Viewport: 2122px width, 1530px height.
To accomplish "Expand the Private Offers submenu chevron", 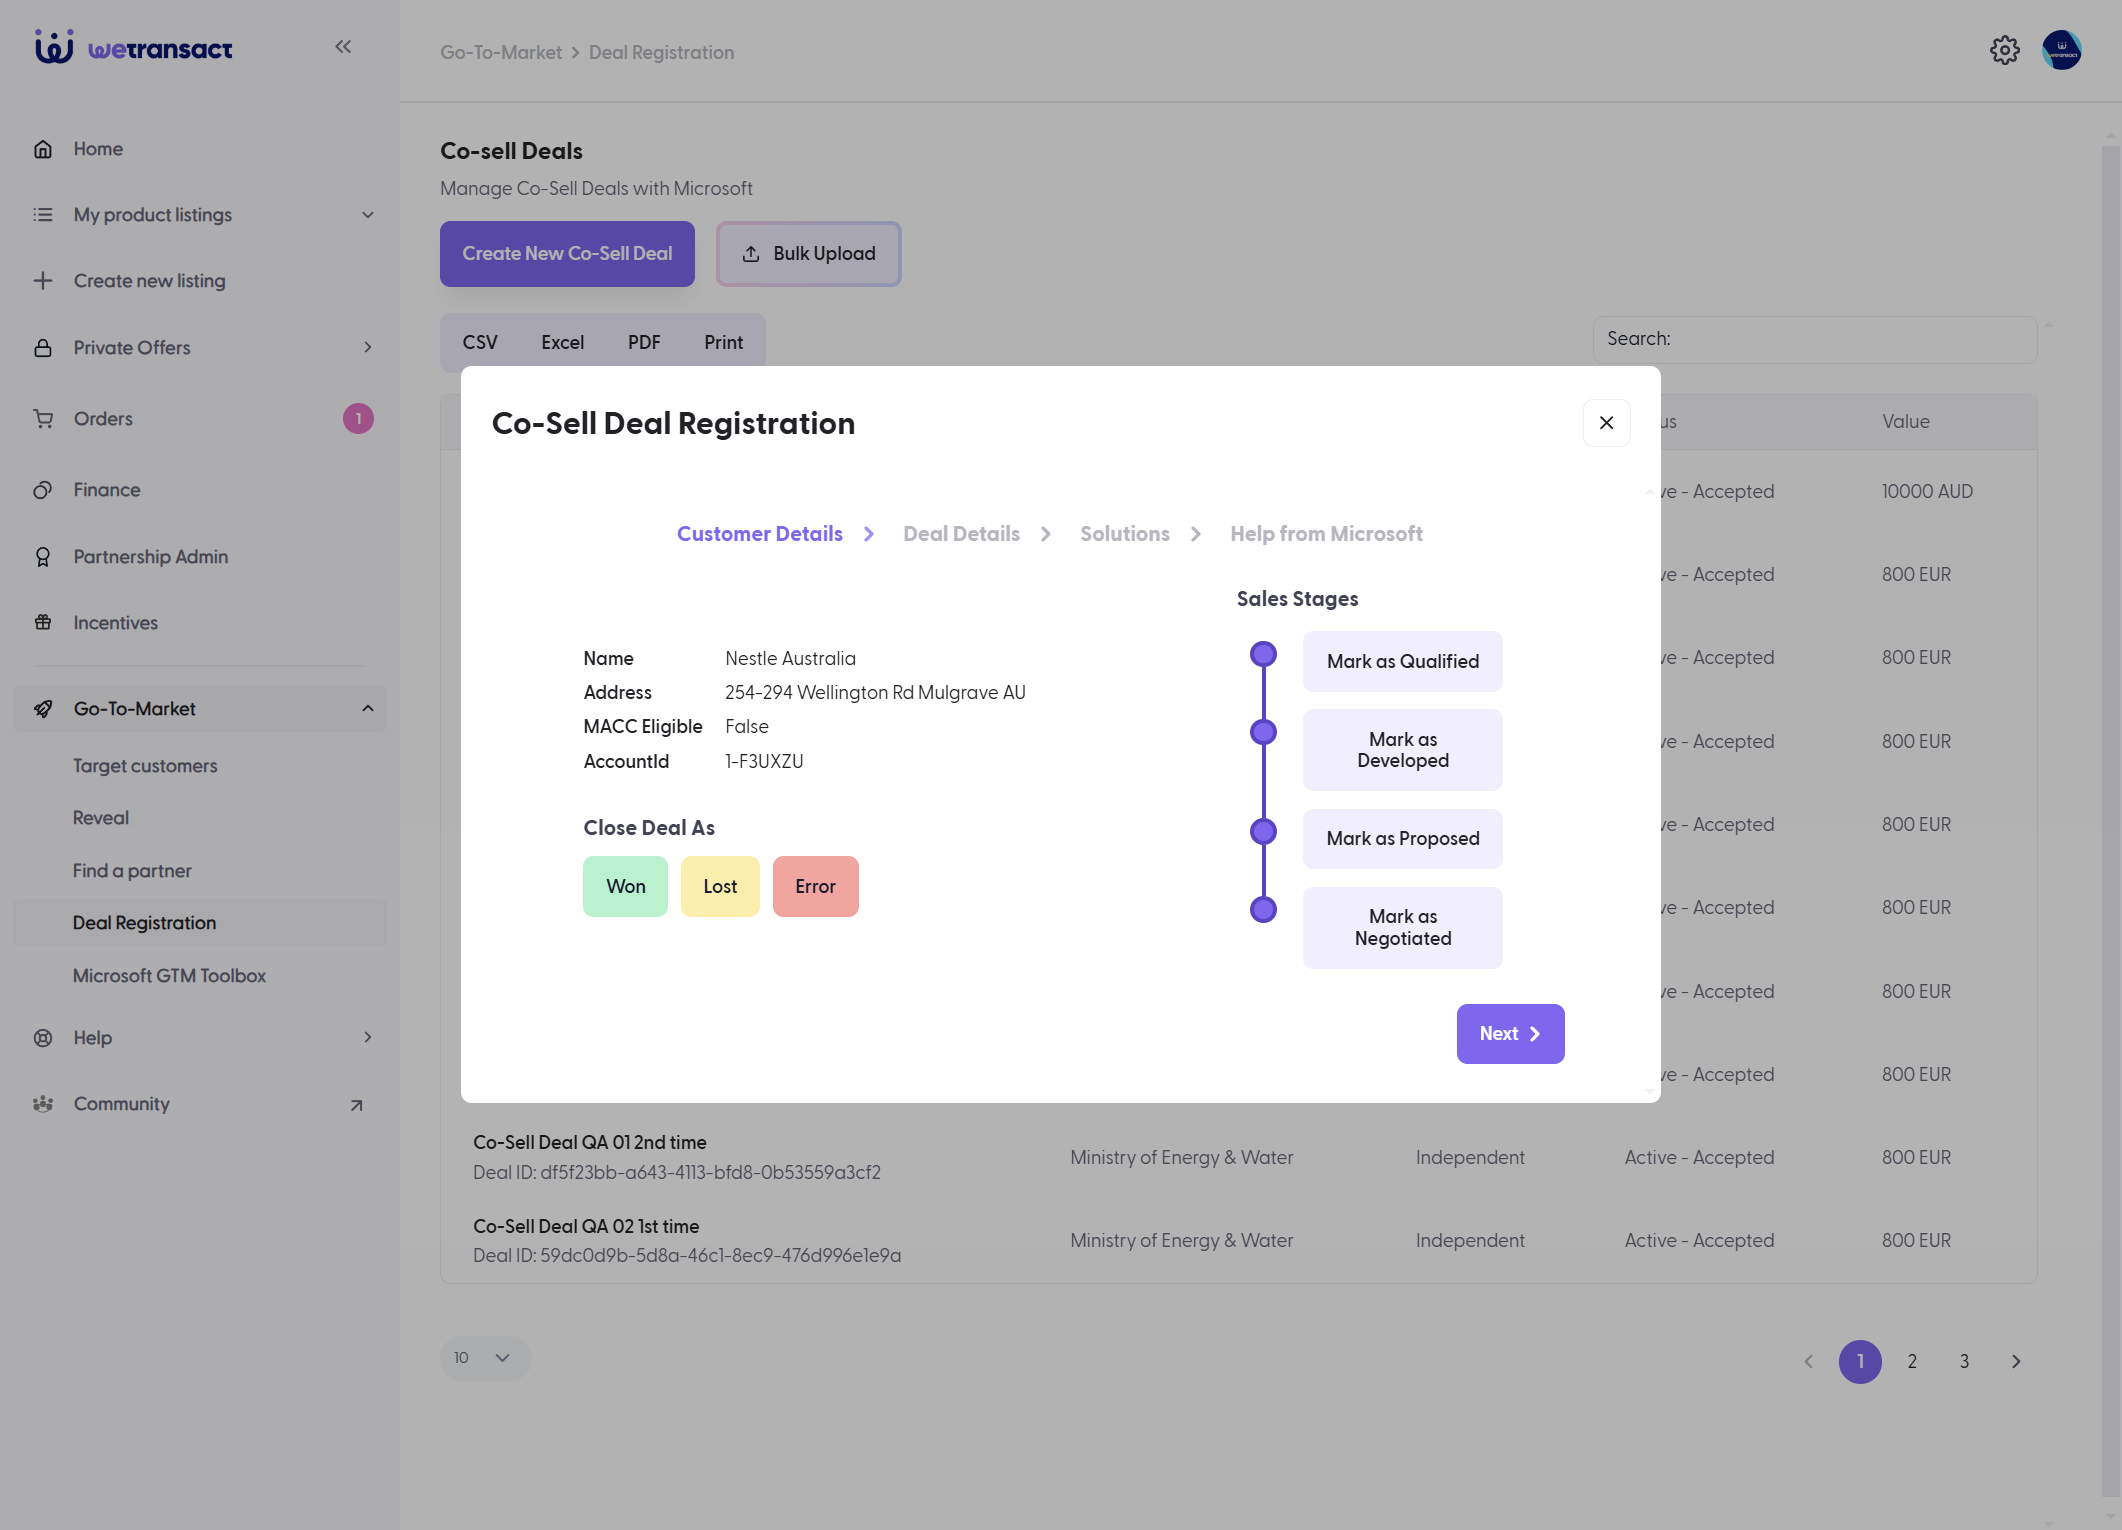I will (368, 348).
